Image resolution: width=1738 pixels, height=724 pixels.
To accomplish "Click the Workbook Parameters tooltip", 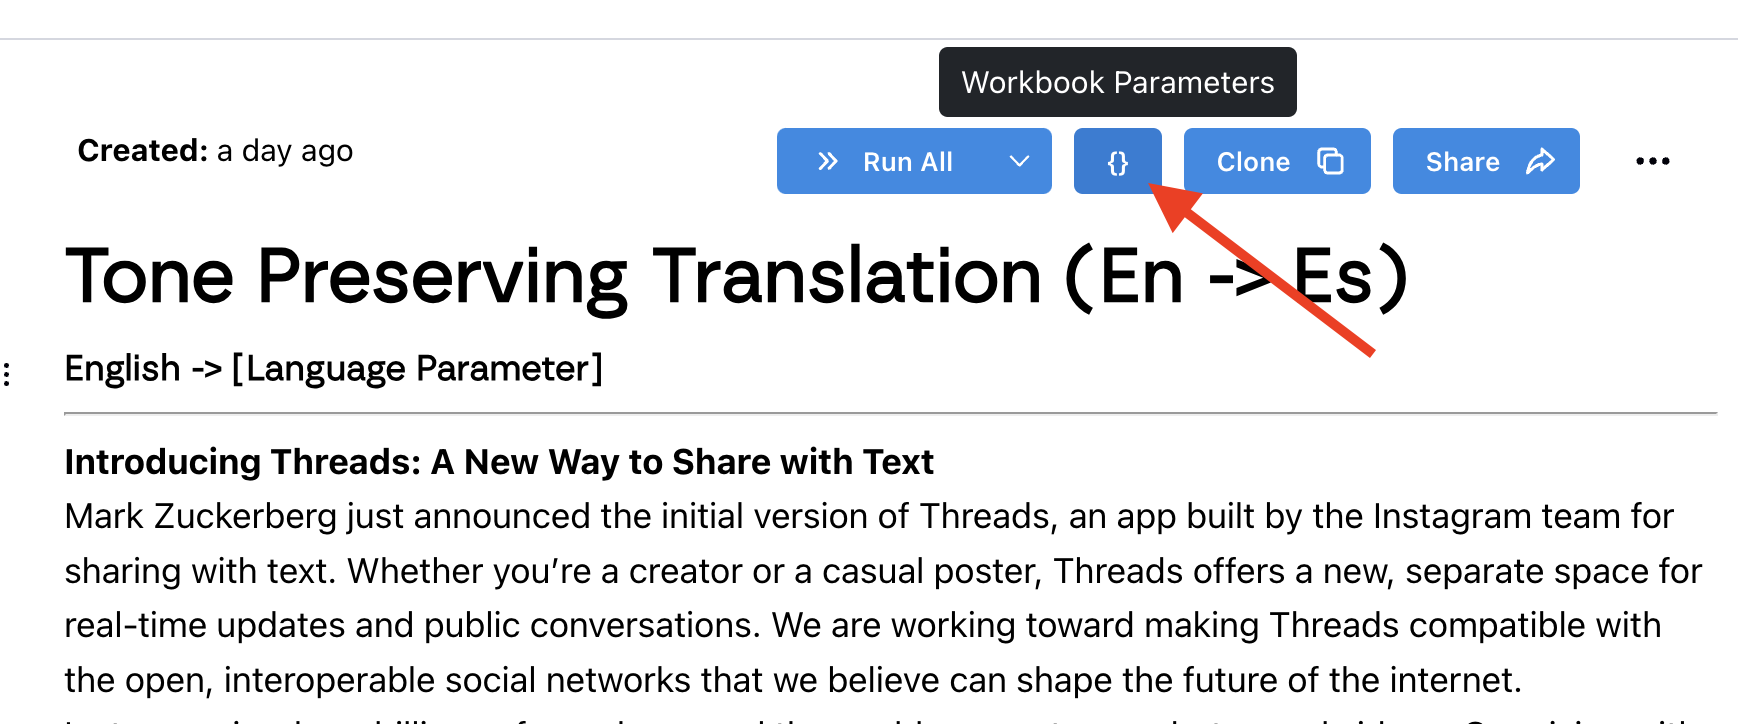I will [x=1117, y=82].
